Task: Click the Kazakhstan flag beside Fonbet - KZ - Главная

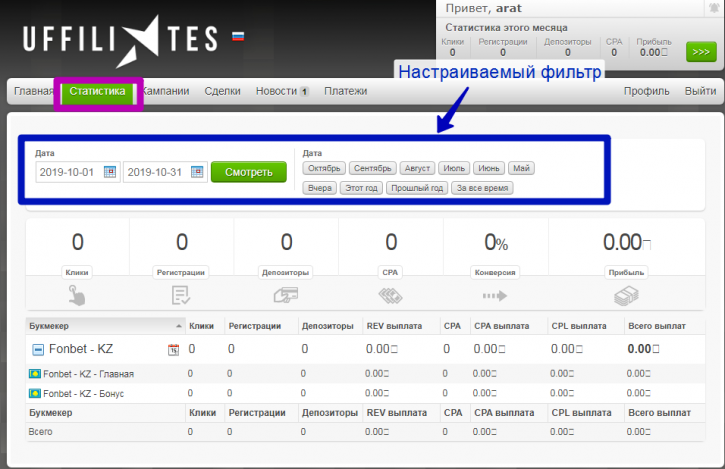Action: (35, 374)
